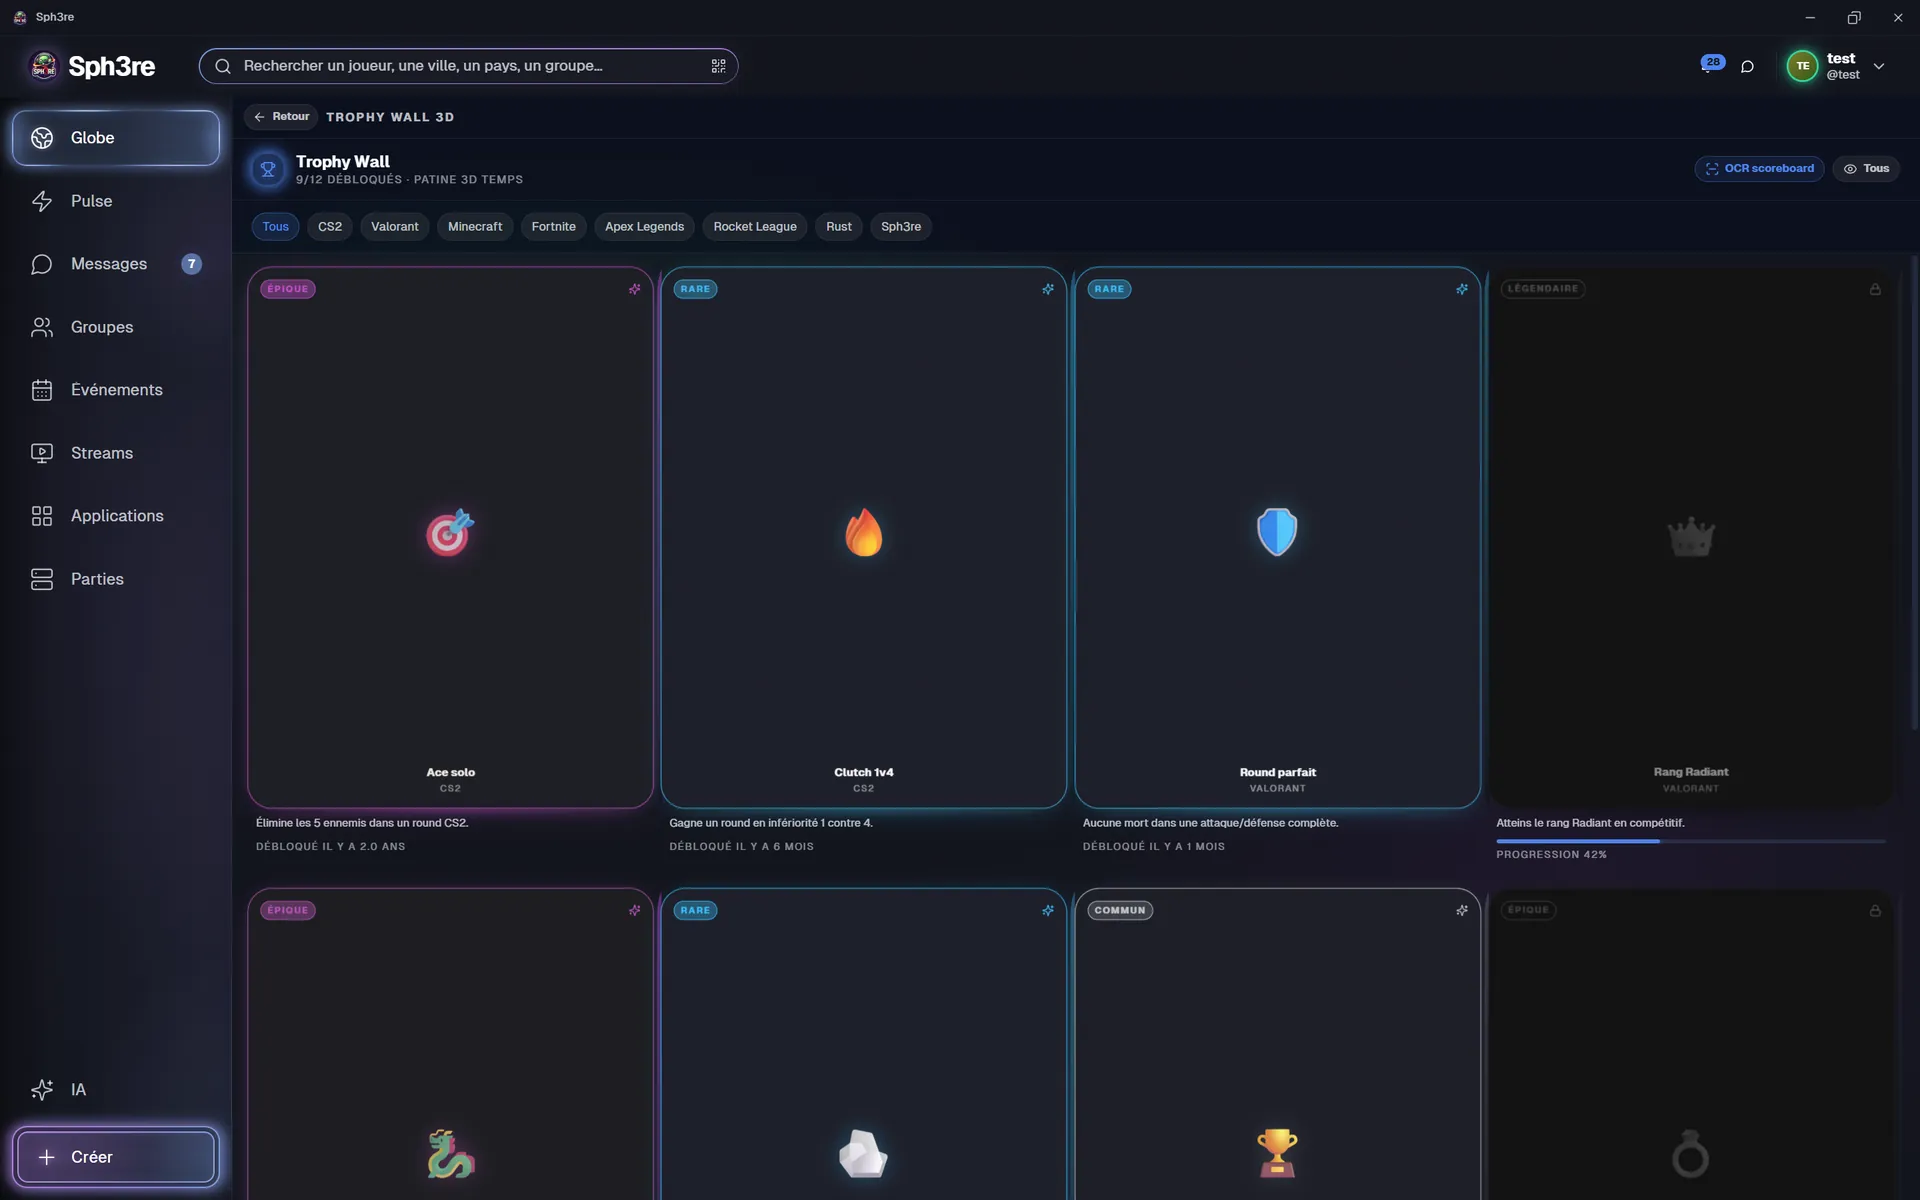The height and width of the screenshot is (1200, 1920).
Task: Click the lock icon on Rang Radiant card
Action: coord(1875,289)
